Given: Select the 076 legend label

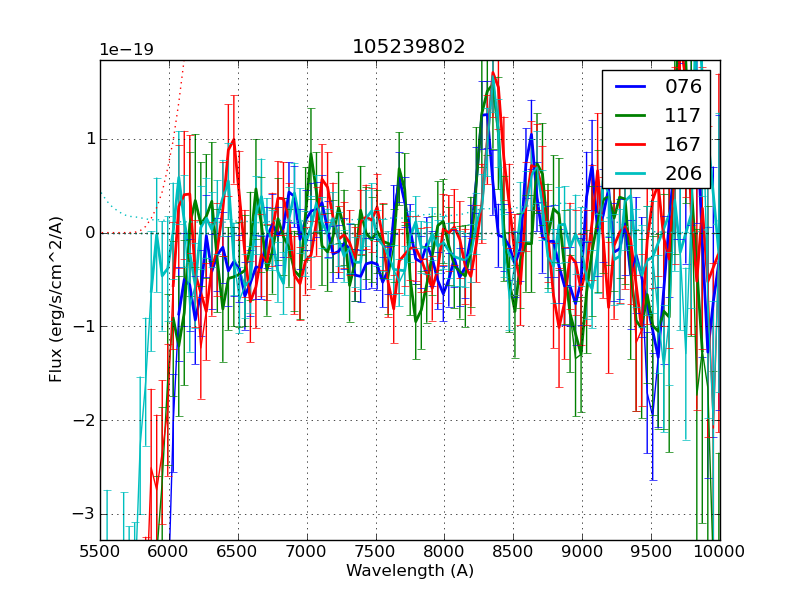Looking at the screenshot, I should click(683, 86).
